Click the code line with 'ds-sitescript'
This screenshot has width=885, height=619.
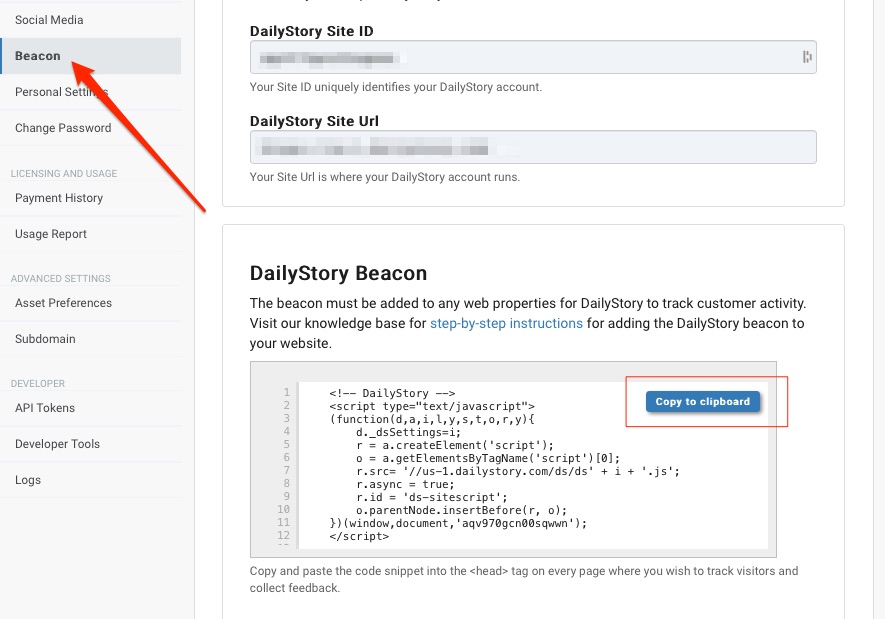[x=432, y=497]
